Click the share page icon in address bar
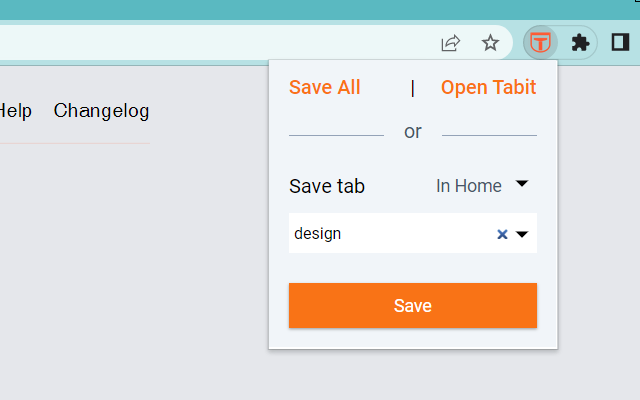The height and width of the screenshot is (400, 640). click(451, 43)
